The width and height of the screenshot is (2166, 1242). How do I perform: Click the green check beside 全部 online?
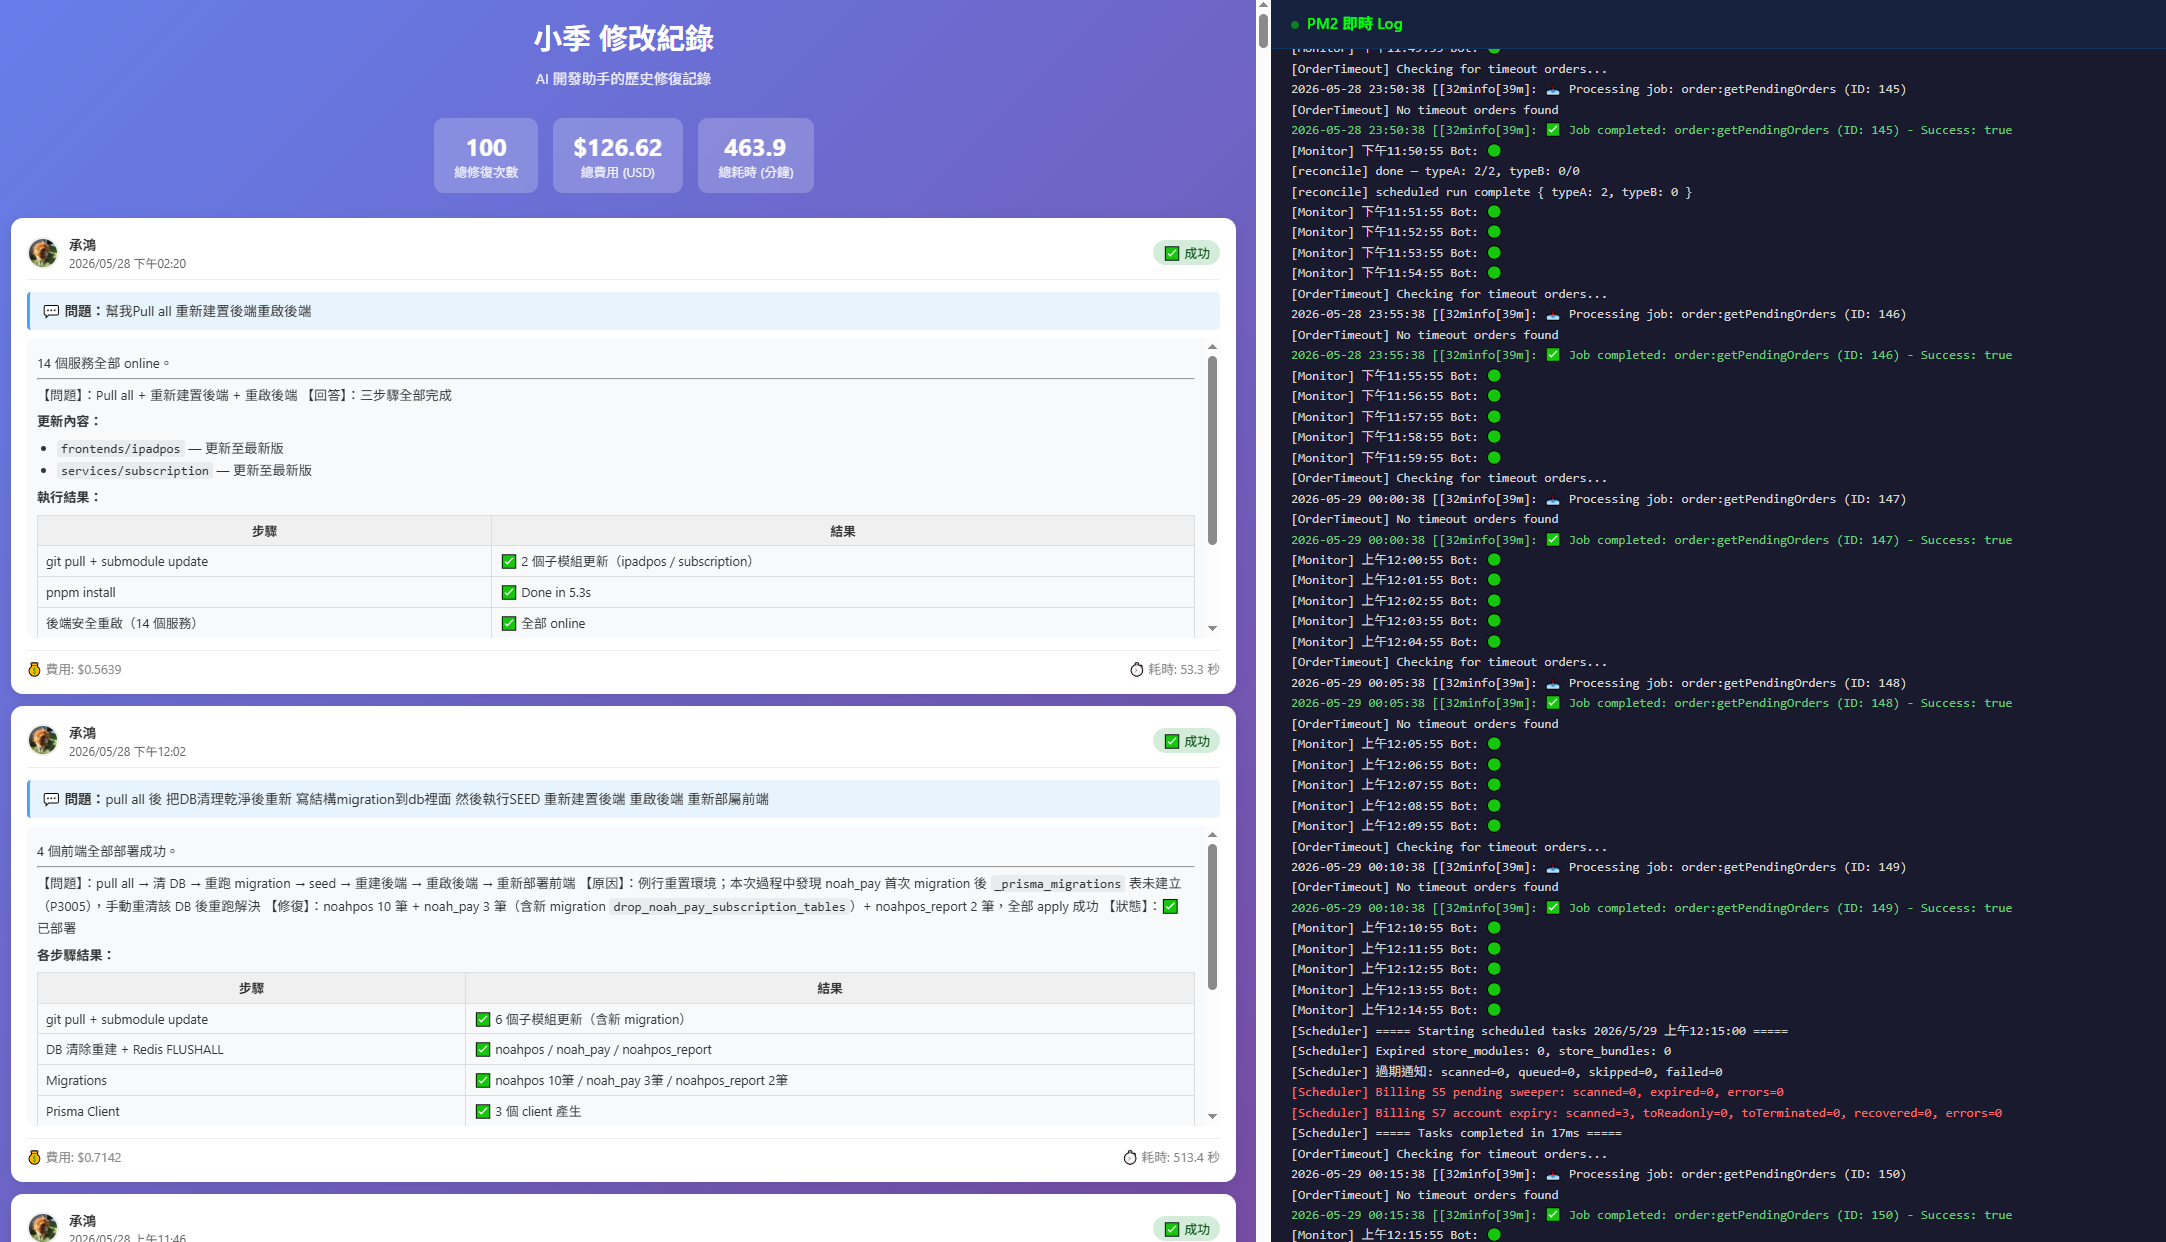click(509, 623)
